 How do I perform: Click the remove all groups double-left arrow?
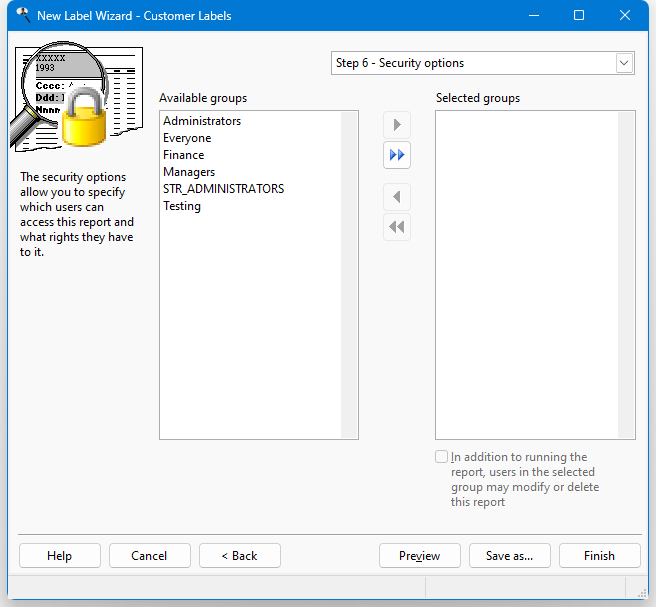click(x=397, y=227)
